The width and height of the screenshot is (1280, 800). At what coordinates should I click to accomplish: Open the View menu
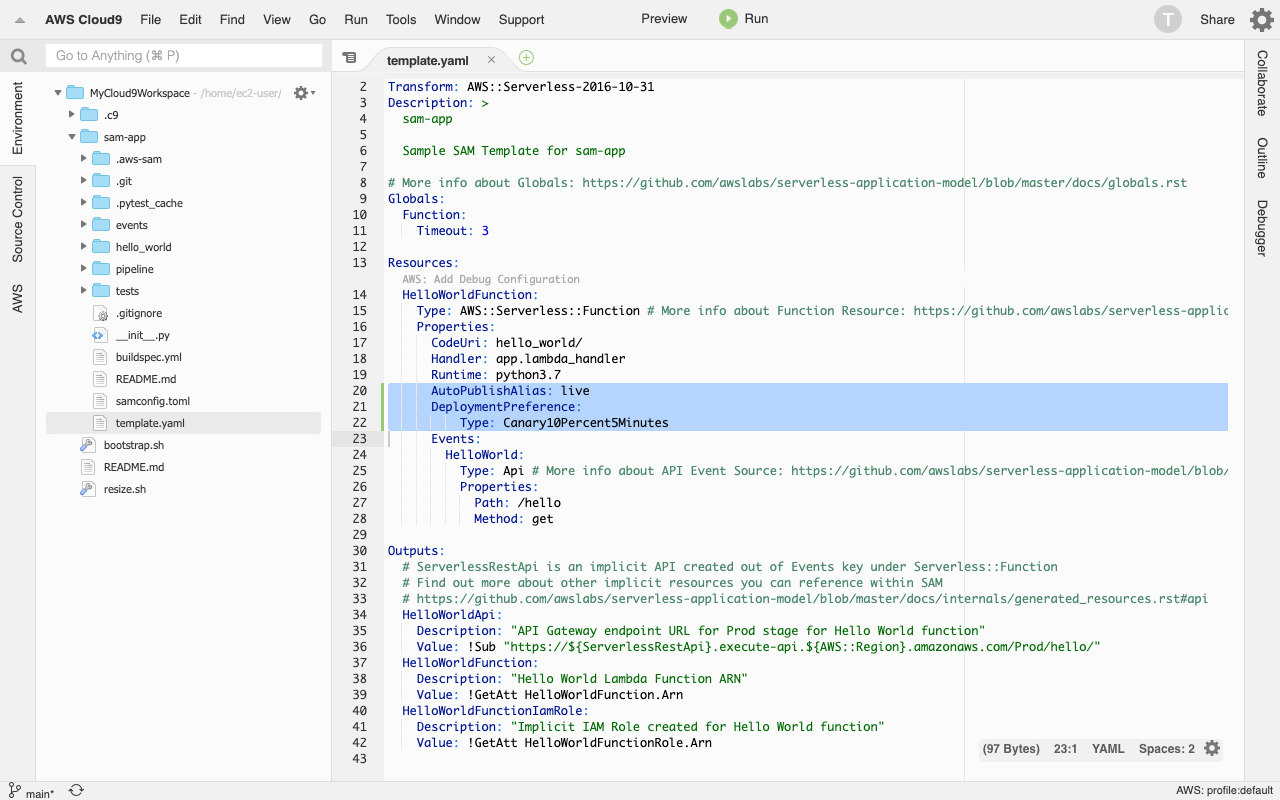tap(277, 19)
